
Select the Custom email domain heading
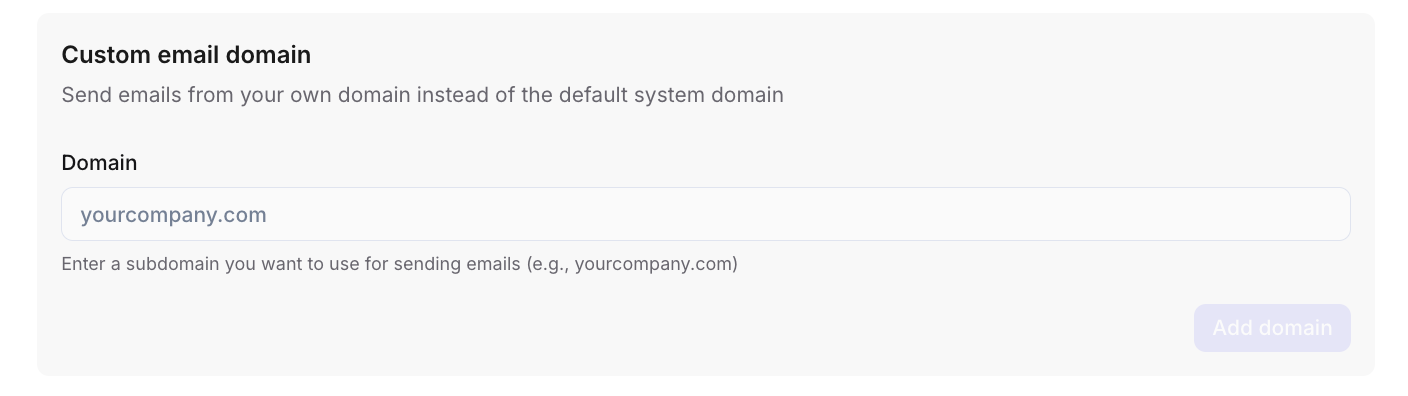186,55
